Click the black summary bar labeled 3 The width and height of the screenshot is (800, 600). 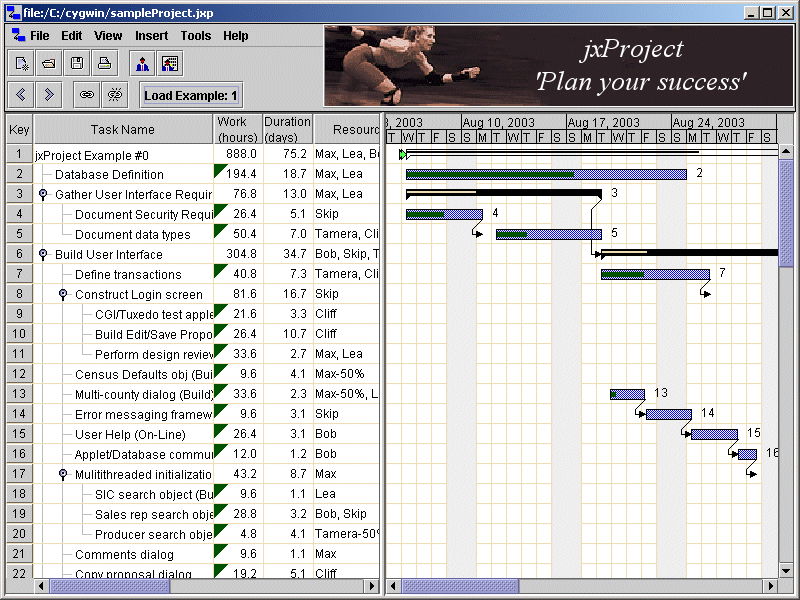pyautogui.click(x=504, y=193)
